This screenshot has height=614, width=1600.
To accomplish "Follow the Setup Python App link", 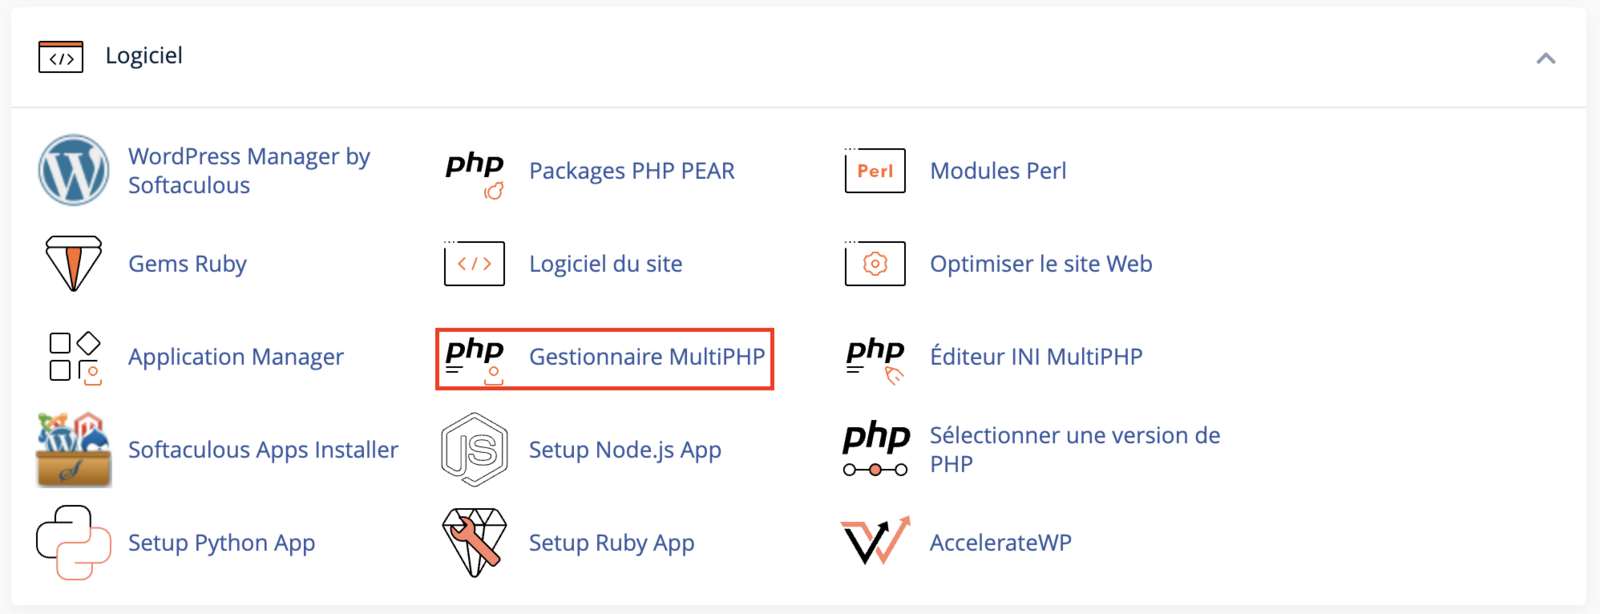I will click(x=222, y=543).
